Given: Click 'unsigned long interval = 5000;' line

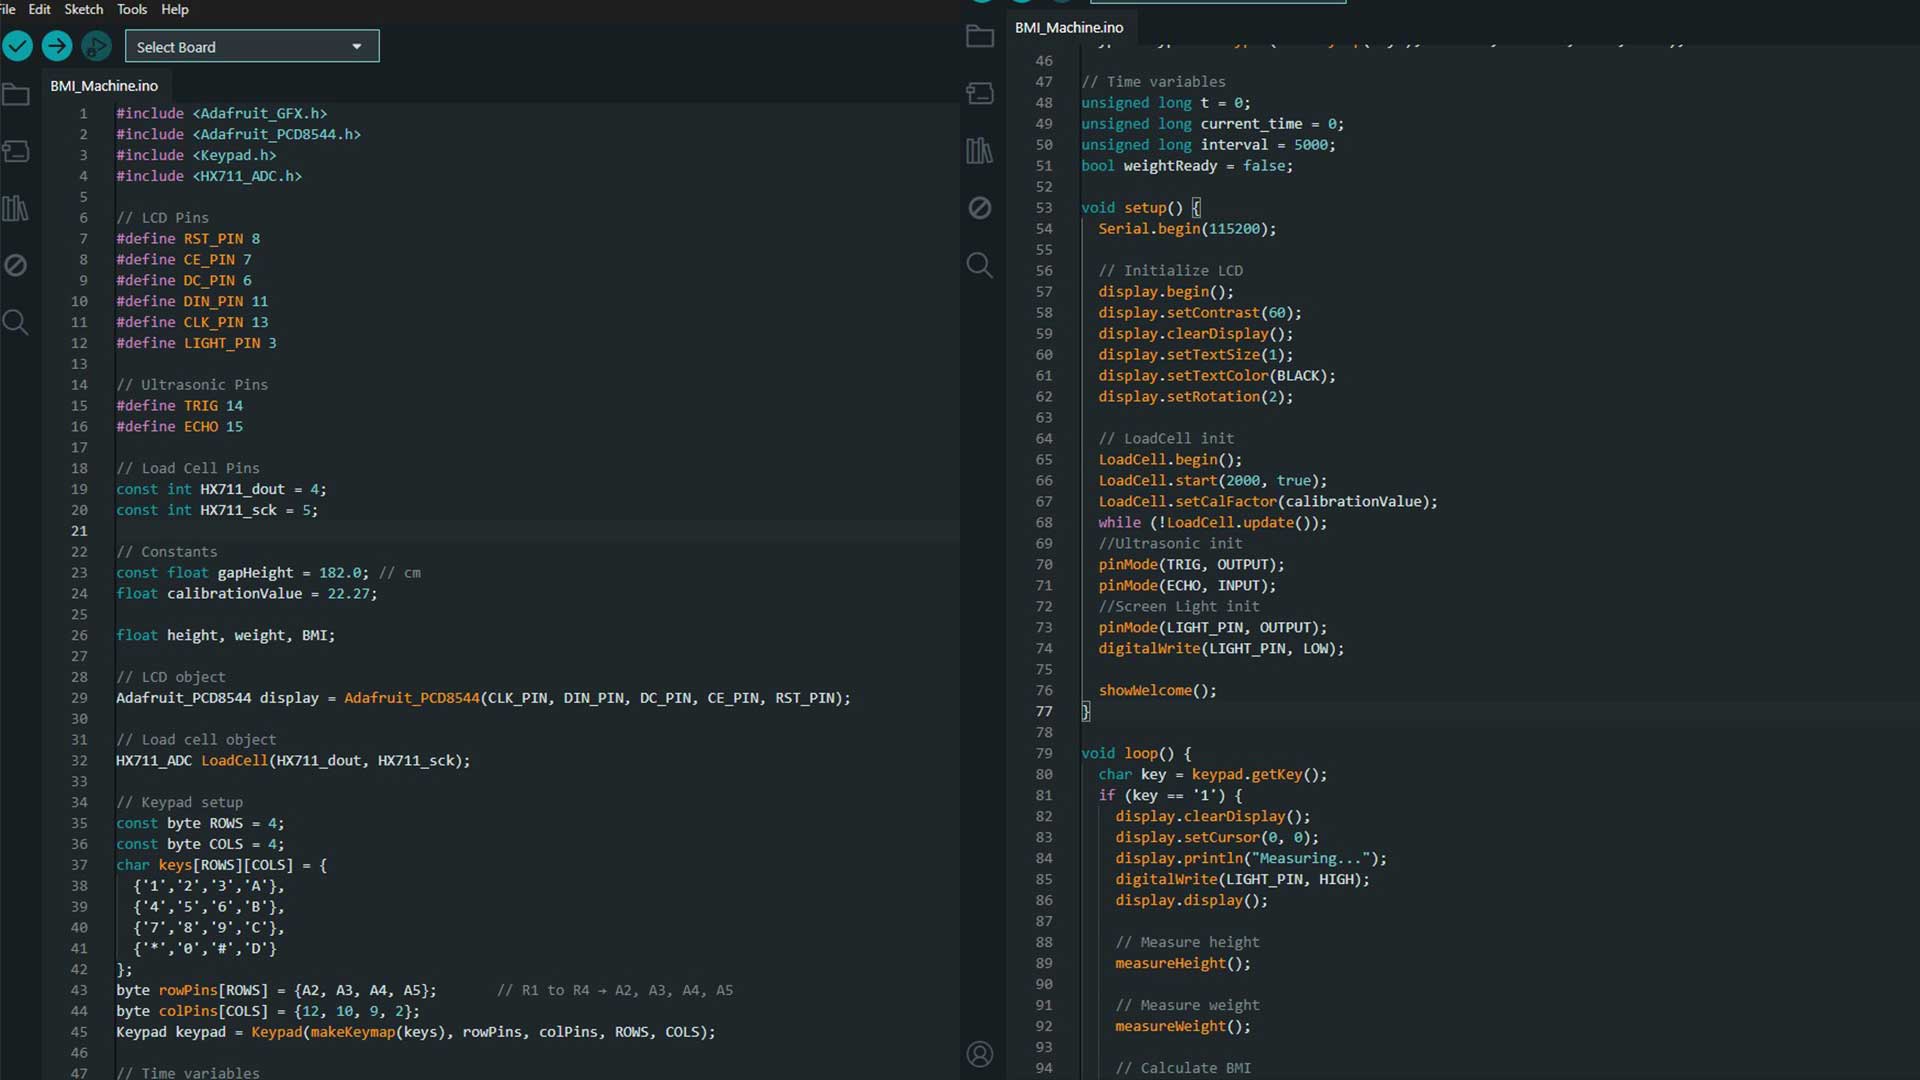Looking at the screenshot, I should coord(1208,145).
